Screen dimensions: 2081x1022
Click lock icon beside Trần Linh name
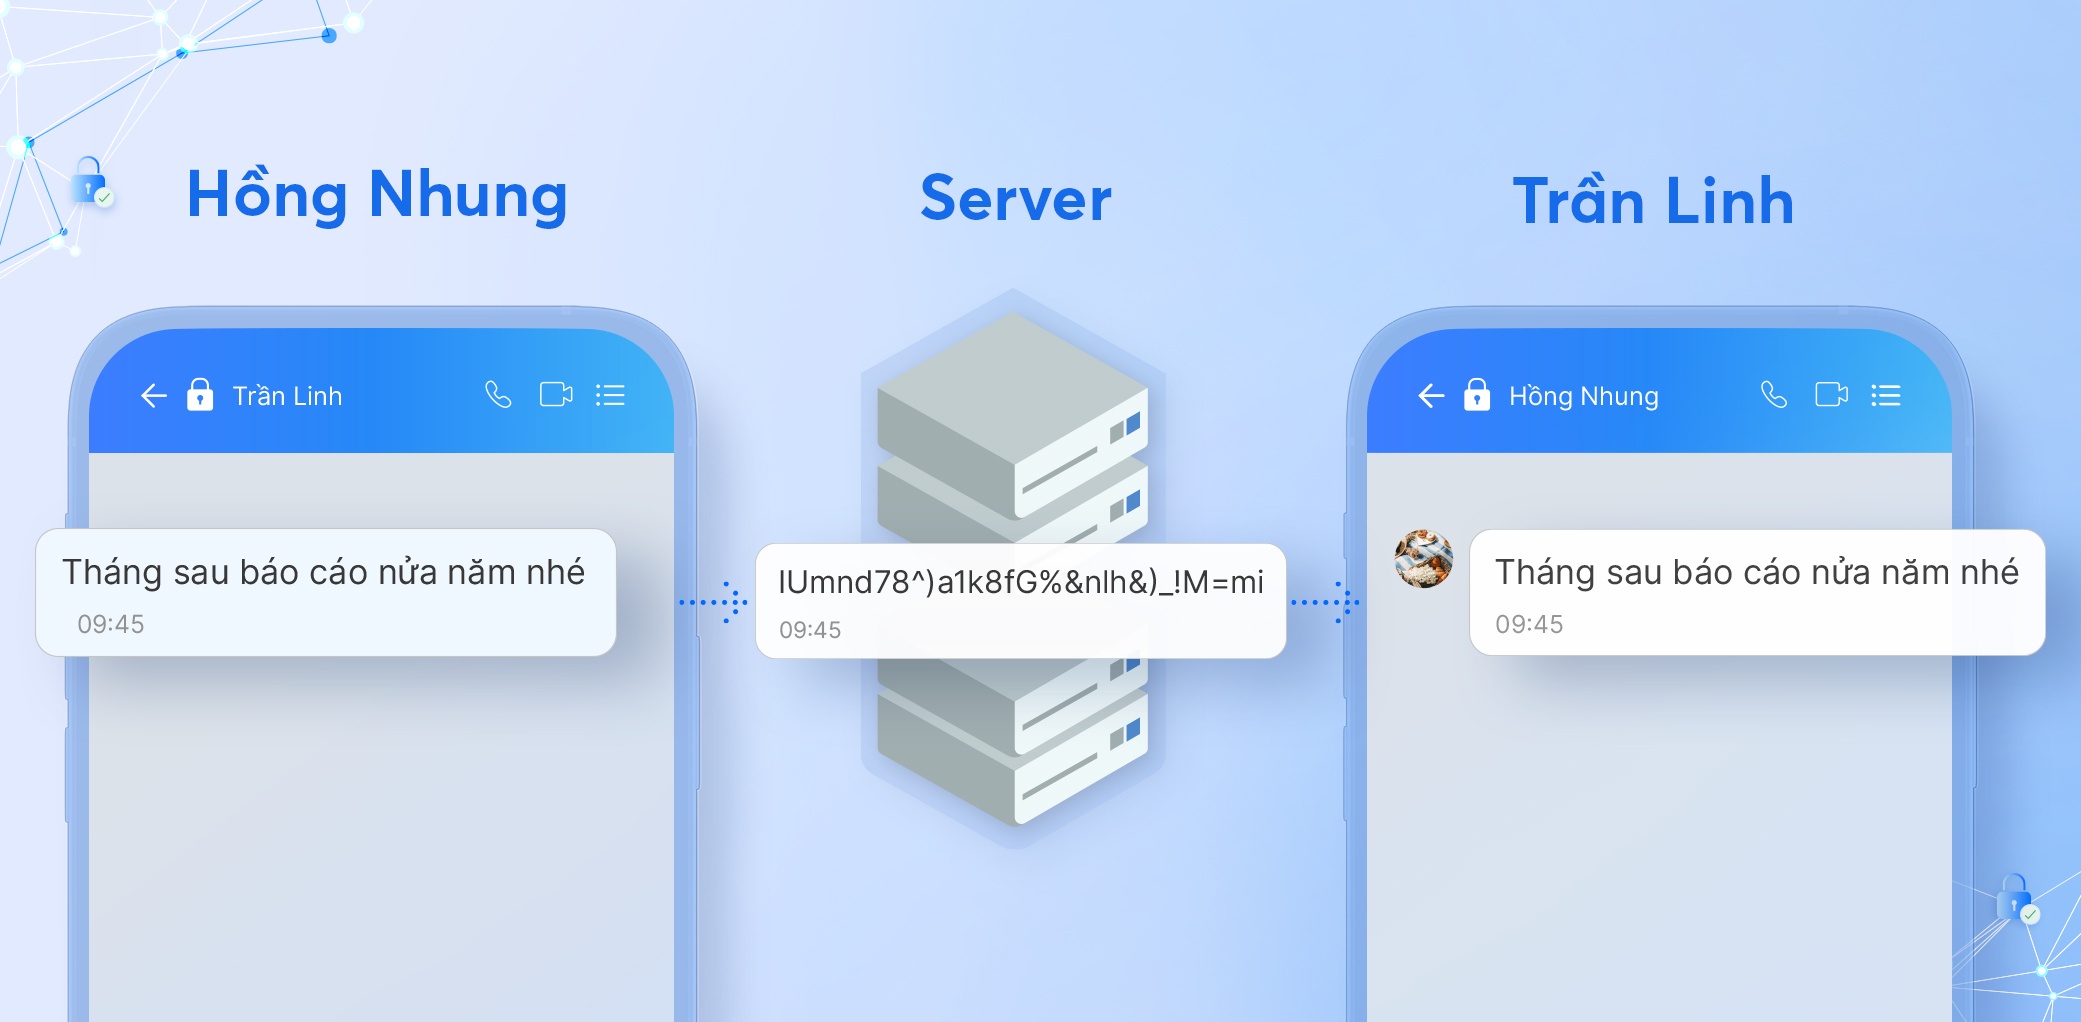(200, 395)
